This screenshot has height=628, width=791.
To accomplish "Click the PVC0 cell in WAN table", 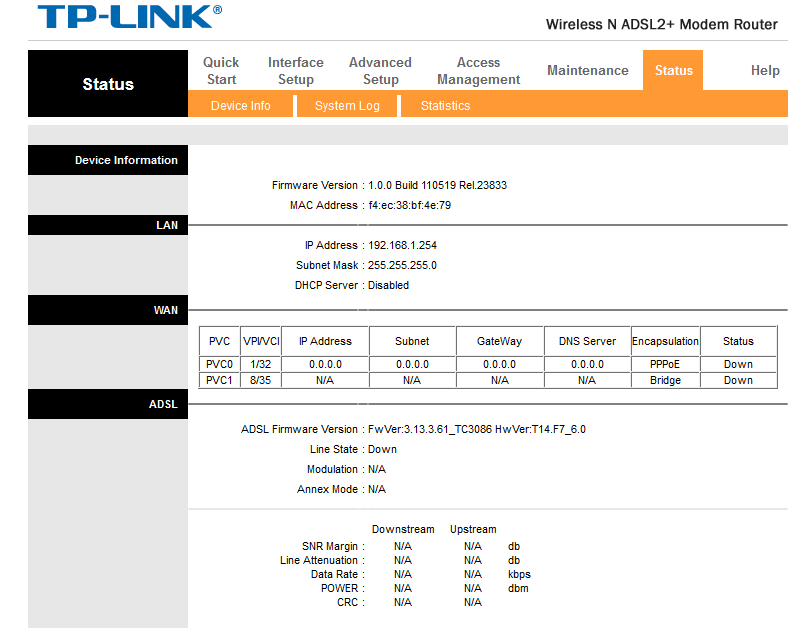I will pyautogui.click(x=219, y=365).
